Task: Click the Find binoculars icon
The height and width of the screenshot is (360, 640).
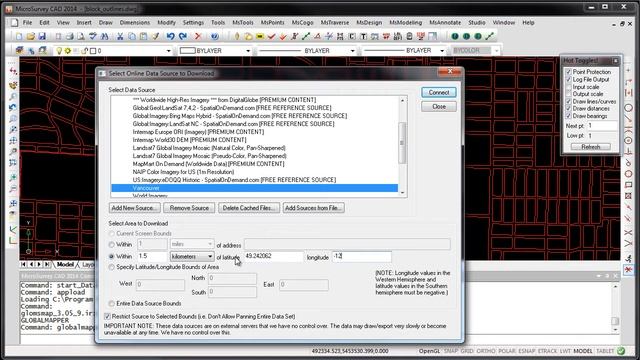Action: 104,36
